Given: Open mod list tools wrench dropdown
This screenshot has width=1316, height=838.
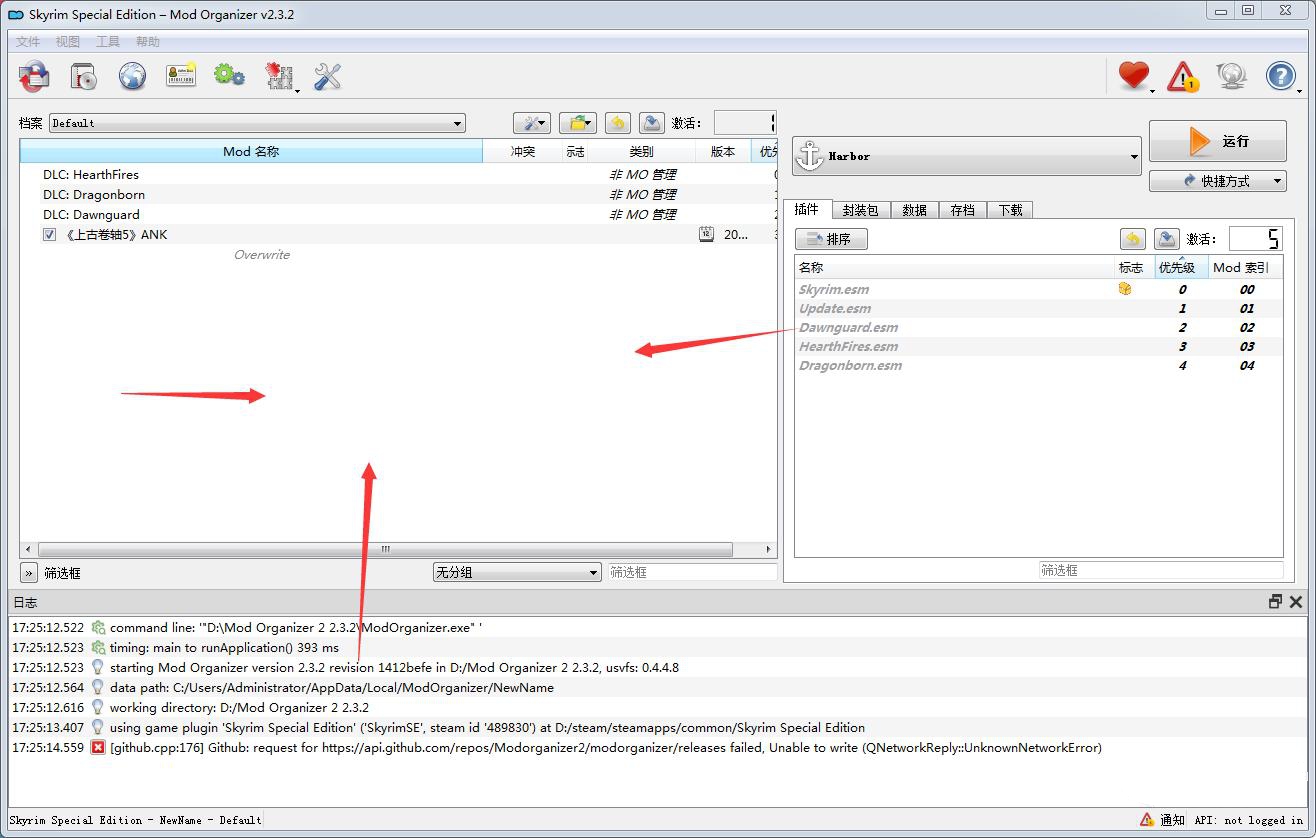Looking at the screenshot, I should pos(532,123).
